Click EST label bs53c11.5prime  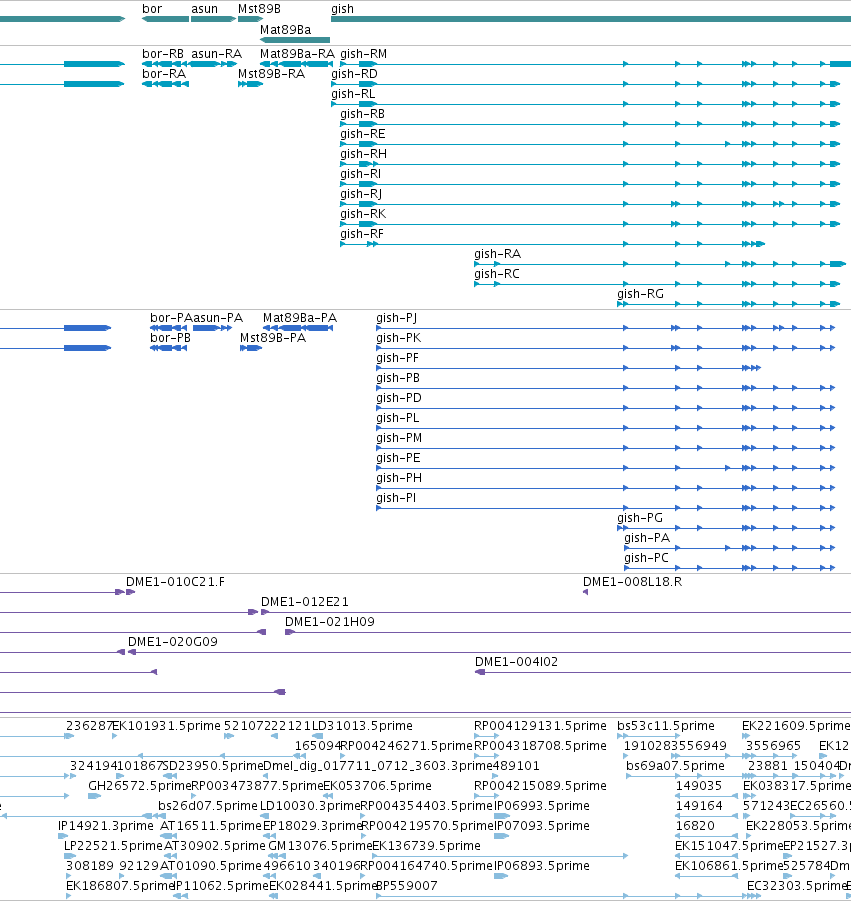pos(666,726)
